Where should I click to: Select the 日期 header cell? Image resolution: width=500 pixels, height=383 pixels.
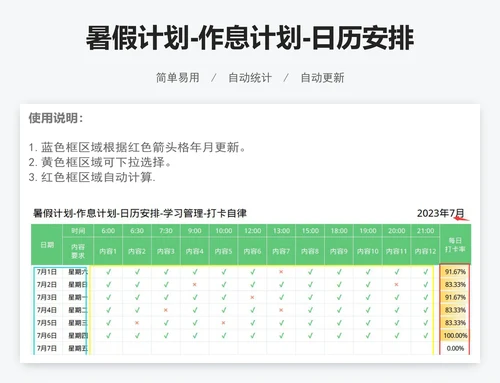pyautogui.click(x=47, y=245)
